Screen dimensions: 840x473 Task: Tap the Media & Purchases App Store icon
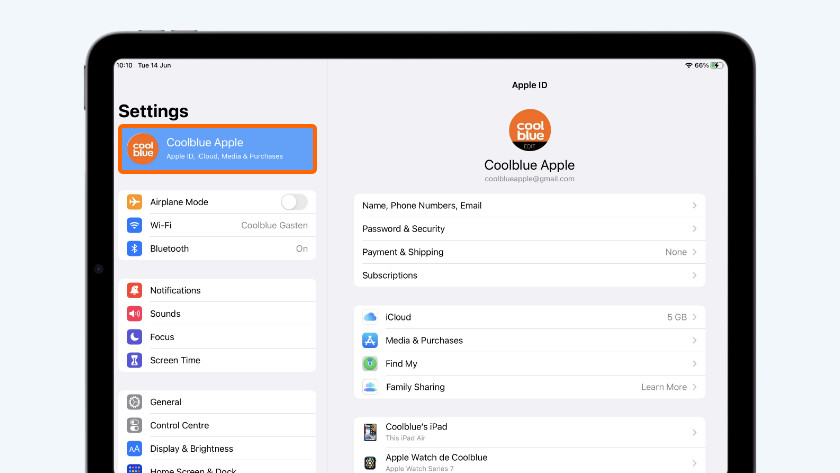pos(370,340)
